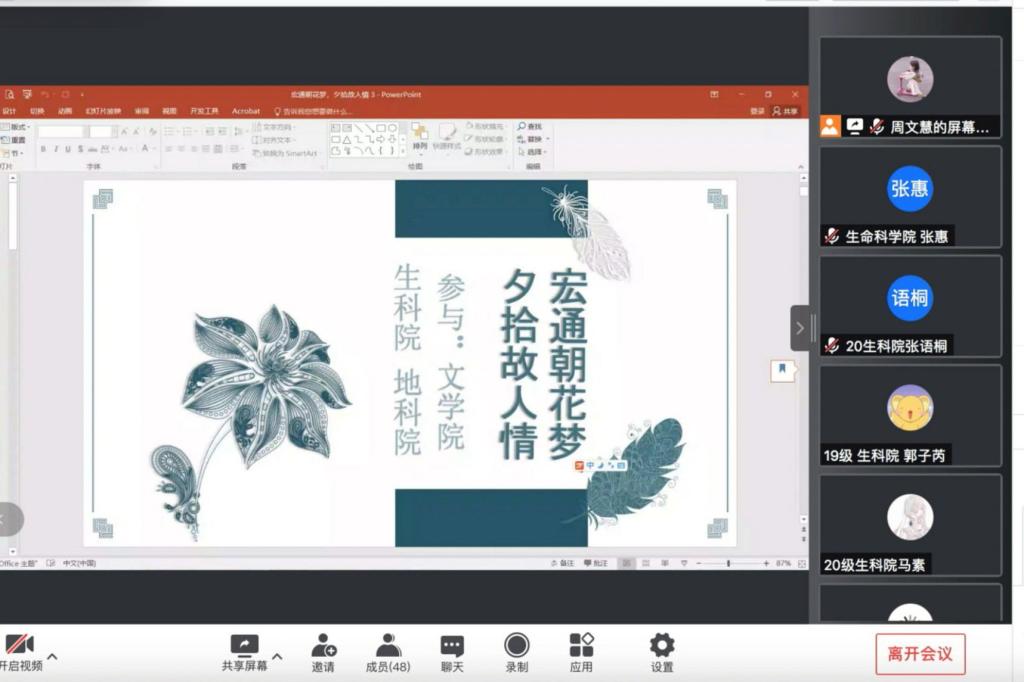
Task: Expand the share screen options arrow
Action: coord(277,657)
